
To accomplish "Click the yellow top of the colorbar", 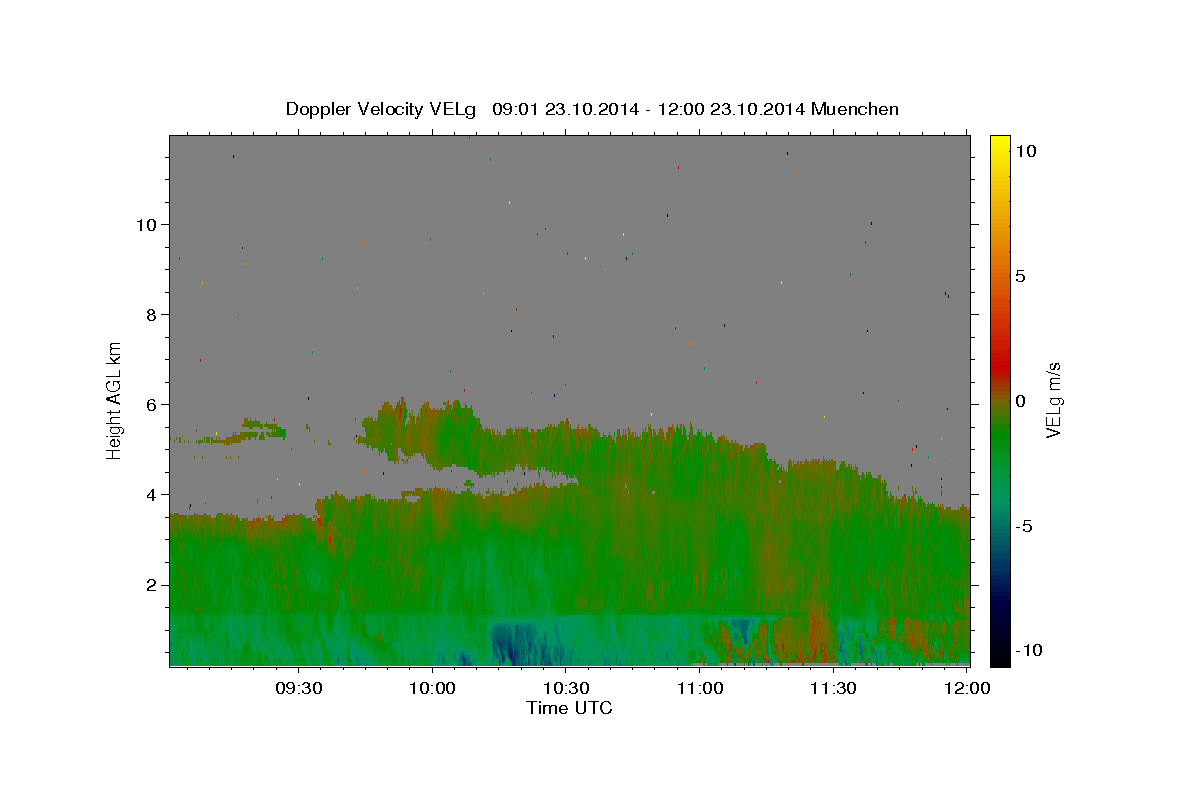I will tap(1000, 148).
